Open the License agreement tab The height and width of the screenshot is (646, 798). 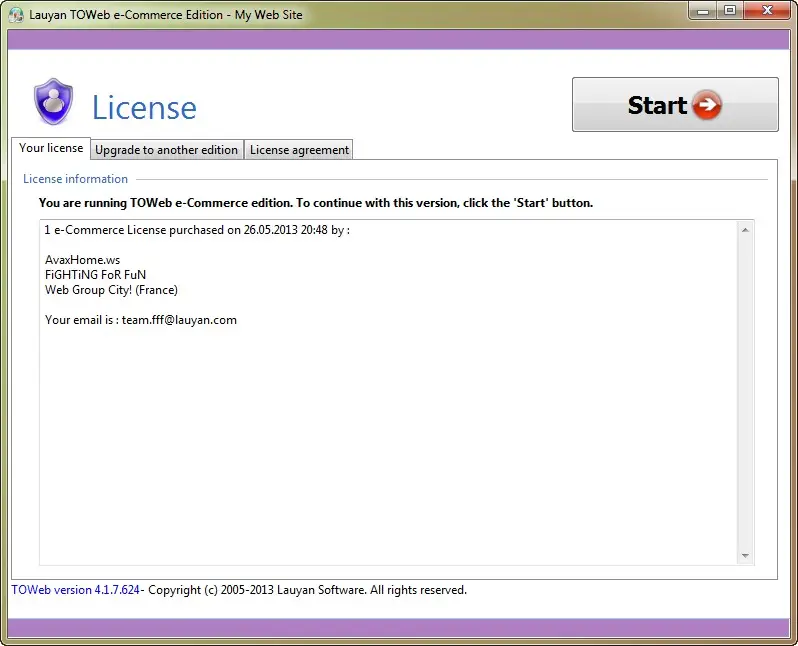(x=299, y=150)
